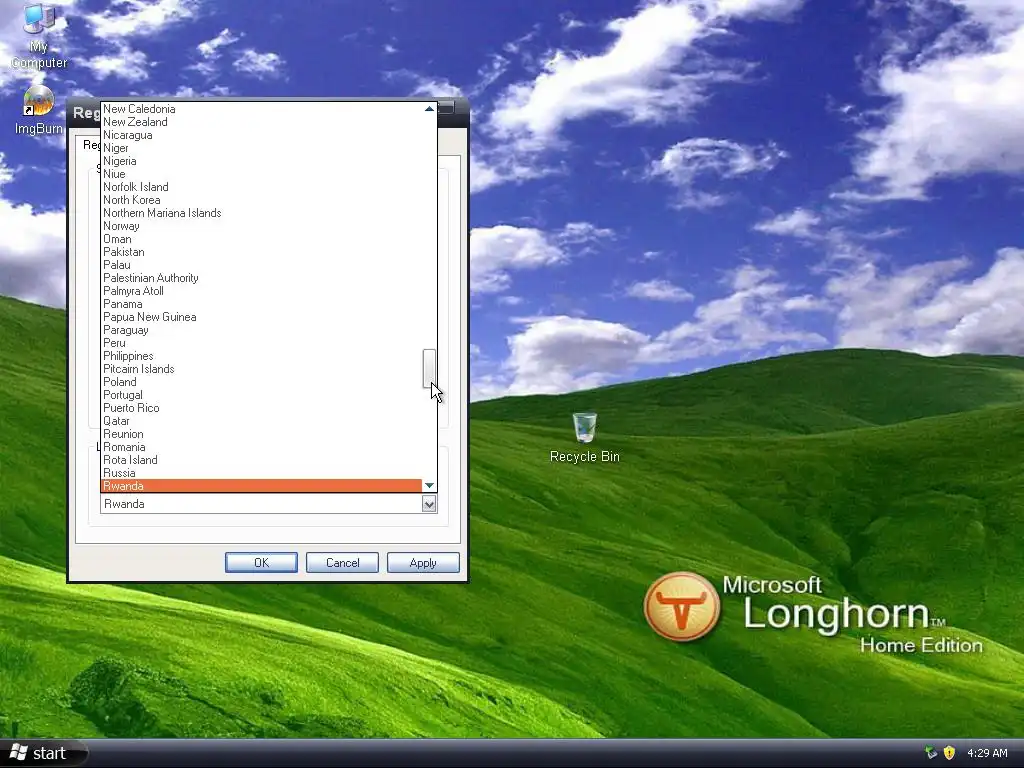
Task: Select Philippines in the list
Action: point(261,356)
